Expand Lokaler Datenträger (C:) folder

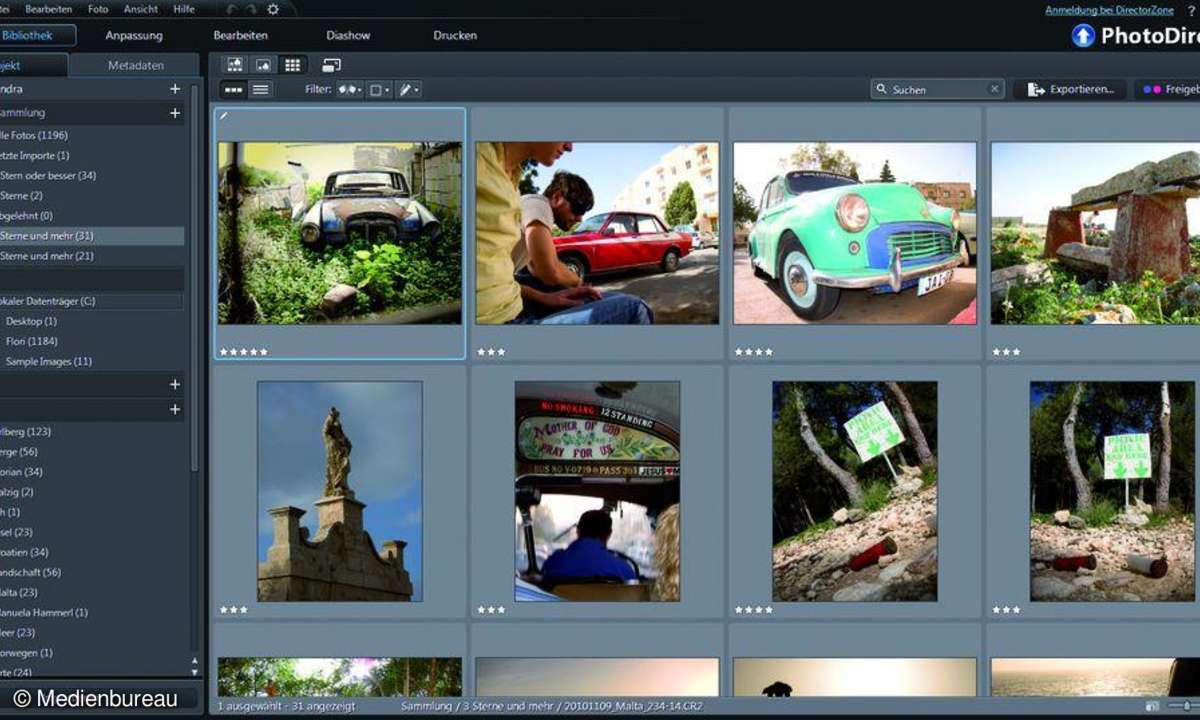click(x=92, y=301)
